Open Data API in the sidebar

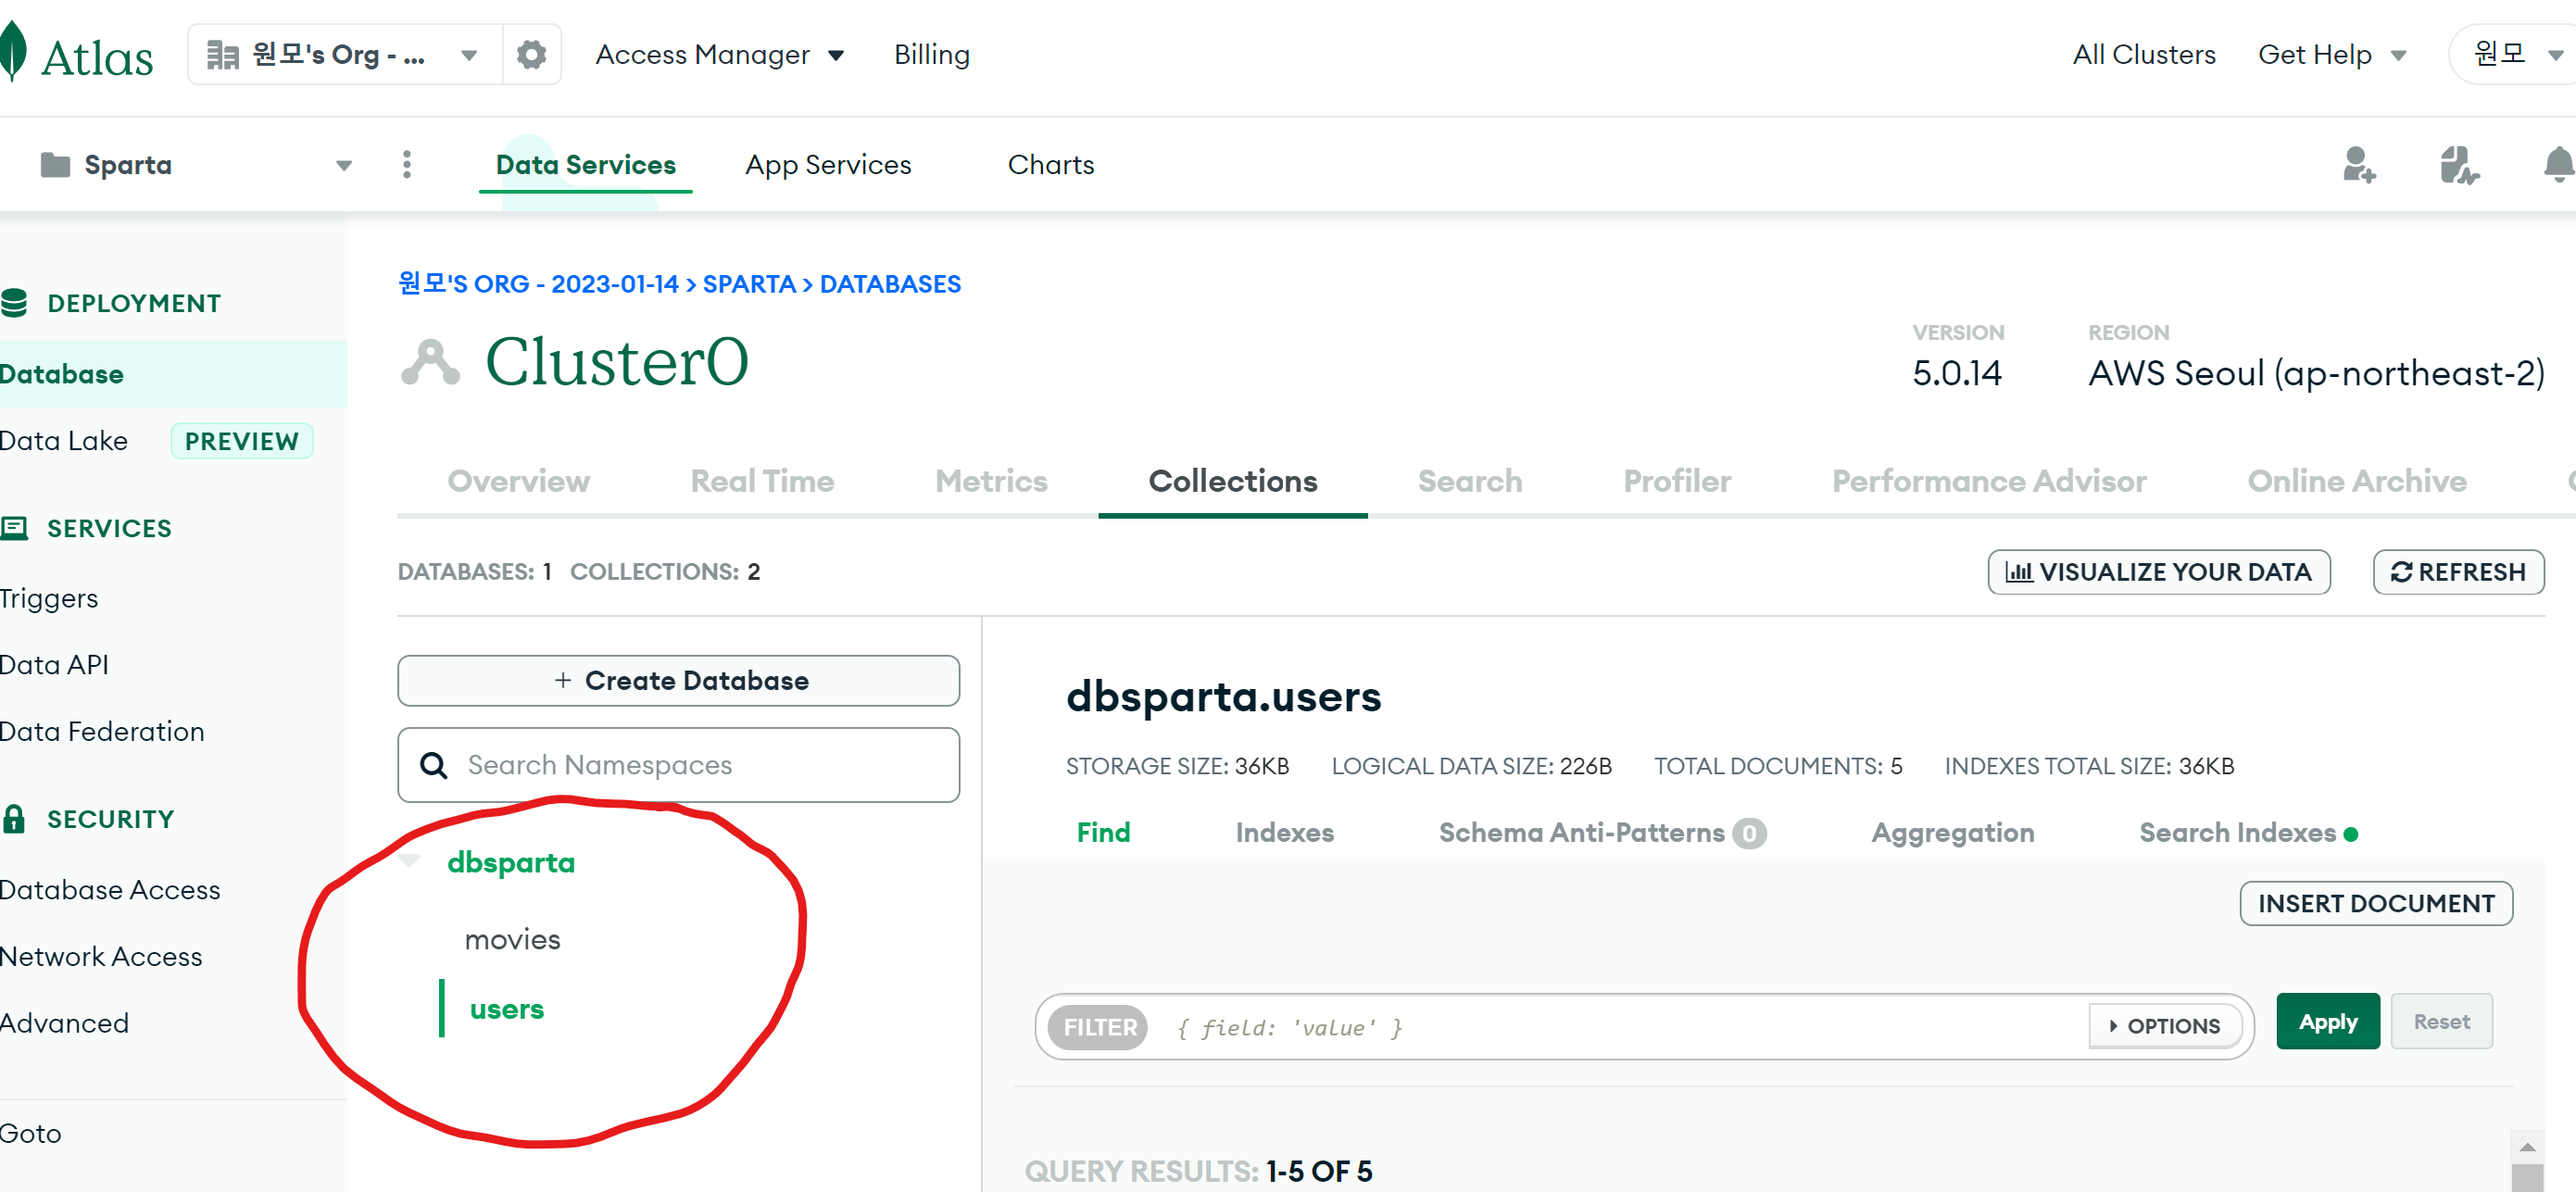[x=54, y=664]
